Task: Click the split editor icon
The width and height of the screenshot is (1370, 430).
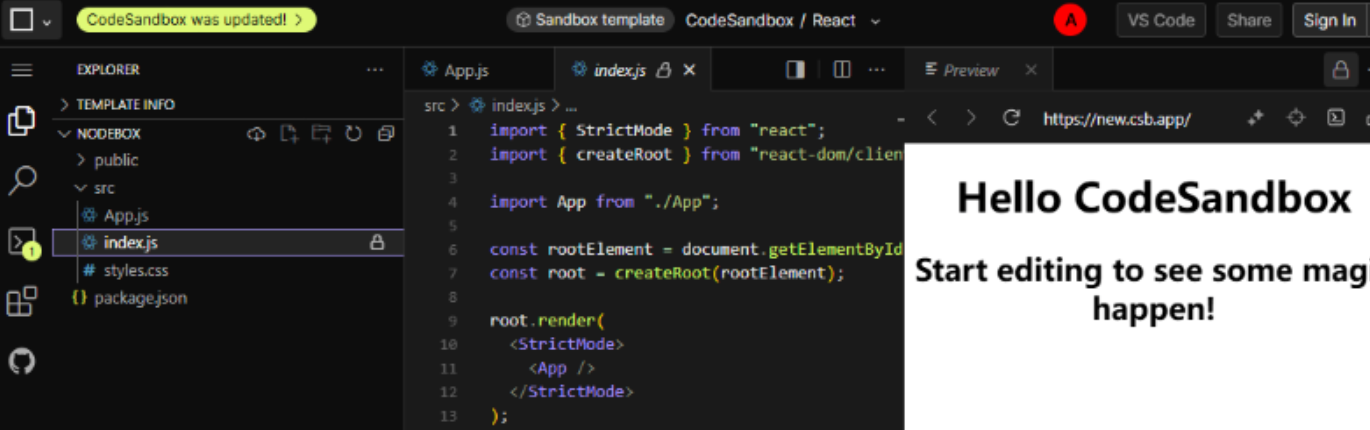Action: click(x=842, y=70)
